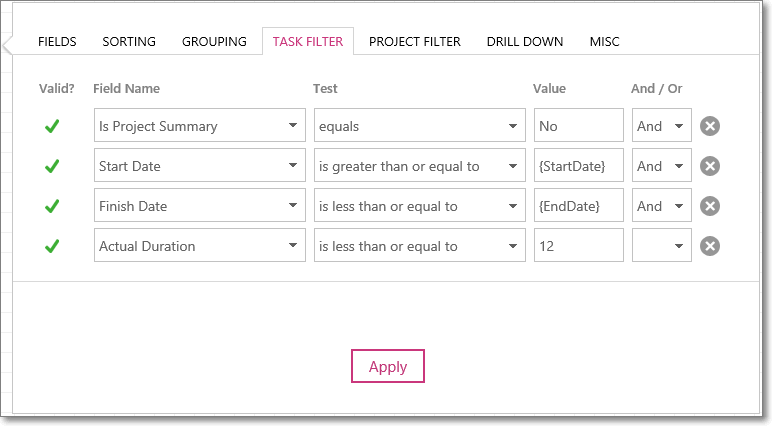Viewport: 772px width, 426px height.
Task: Go to the SORTING tab
Action: (x=129, y=41)
